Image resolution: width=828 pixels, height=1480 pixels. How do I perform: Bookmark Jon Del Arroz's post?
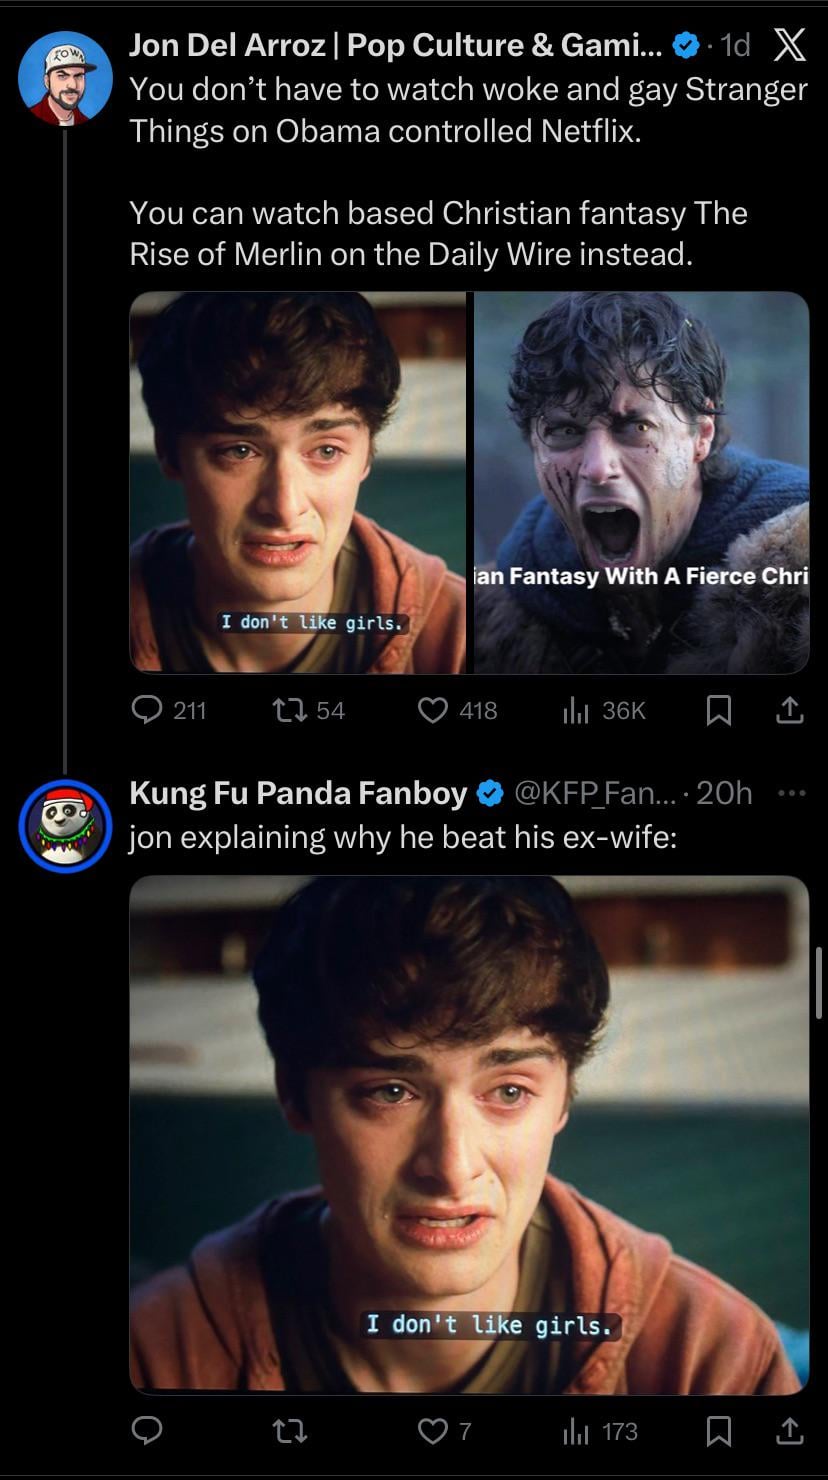pyautogui.click(x=717, y=710)
